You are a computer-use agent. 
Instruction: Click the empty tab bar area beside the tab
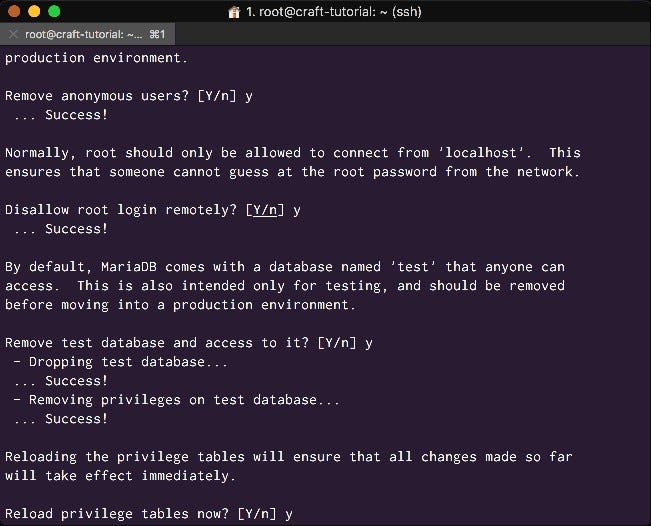413,34
